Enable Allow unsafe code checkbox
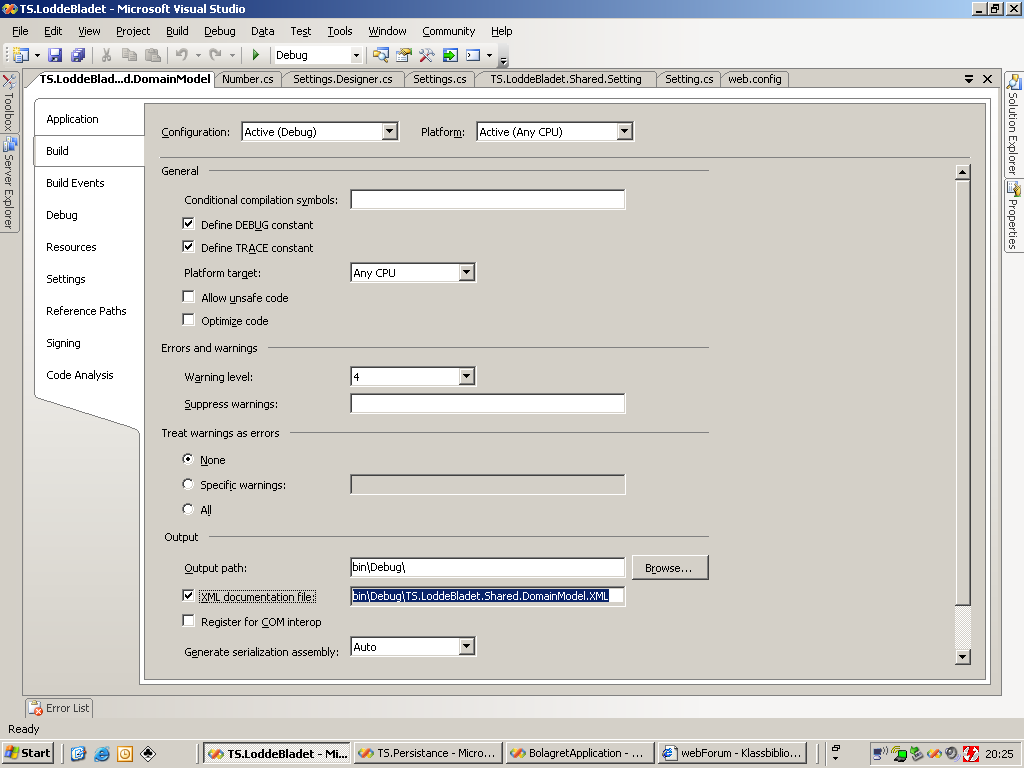Screen dimensions: 1024x768 tap(188, 296)
